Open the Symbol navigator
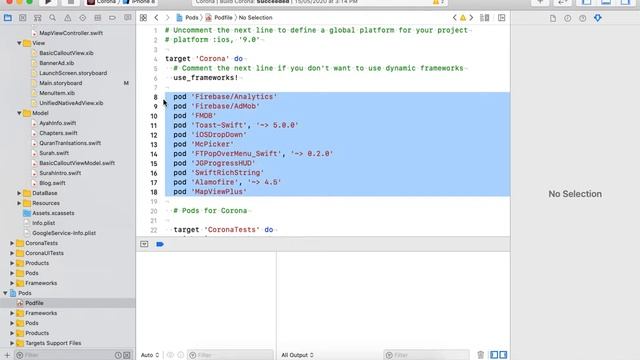The height and width of the screenshot is (360, 640). tap(38, 18)
